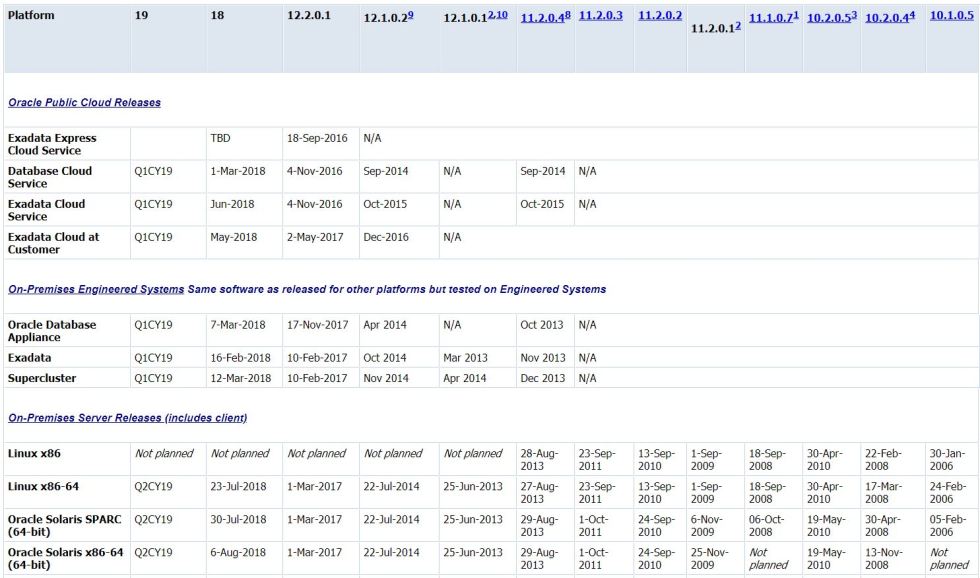
Task: Open the Oracle Public Cloud Releases link
Action: (84, 102)
